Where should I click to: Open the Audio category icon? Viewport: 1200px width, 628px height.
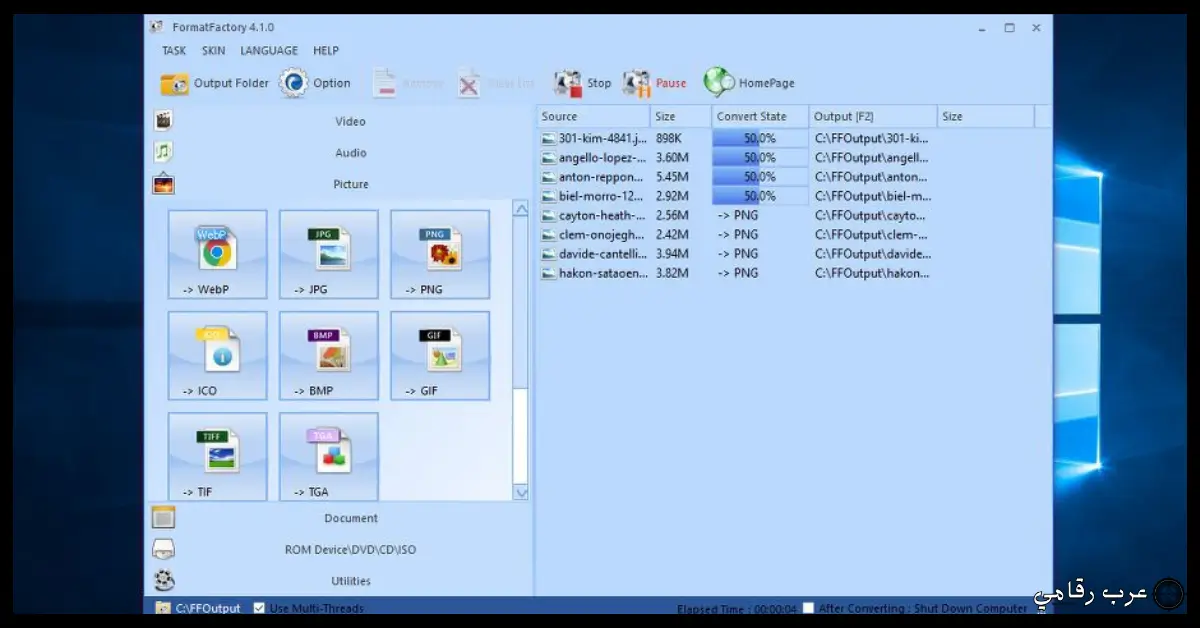163,152
